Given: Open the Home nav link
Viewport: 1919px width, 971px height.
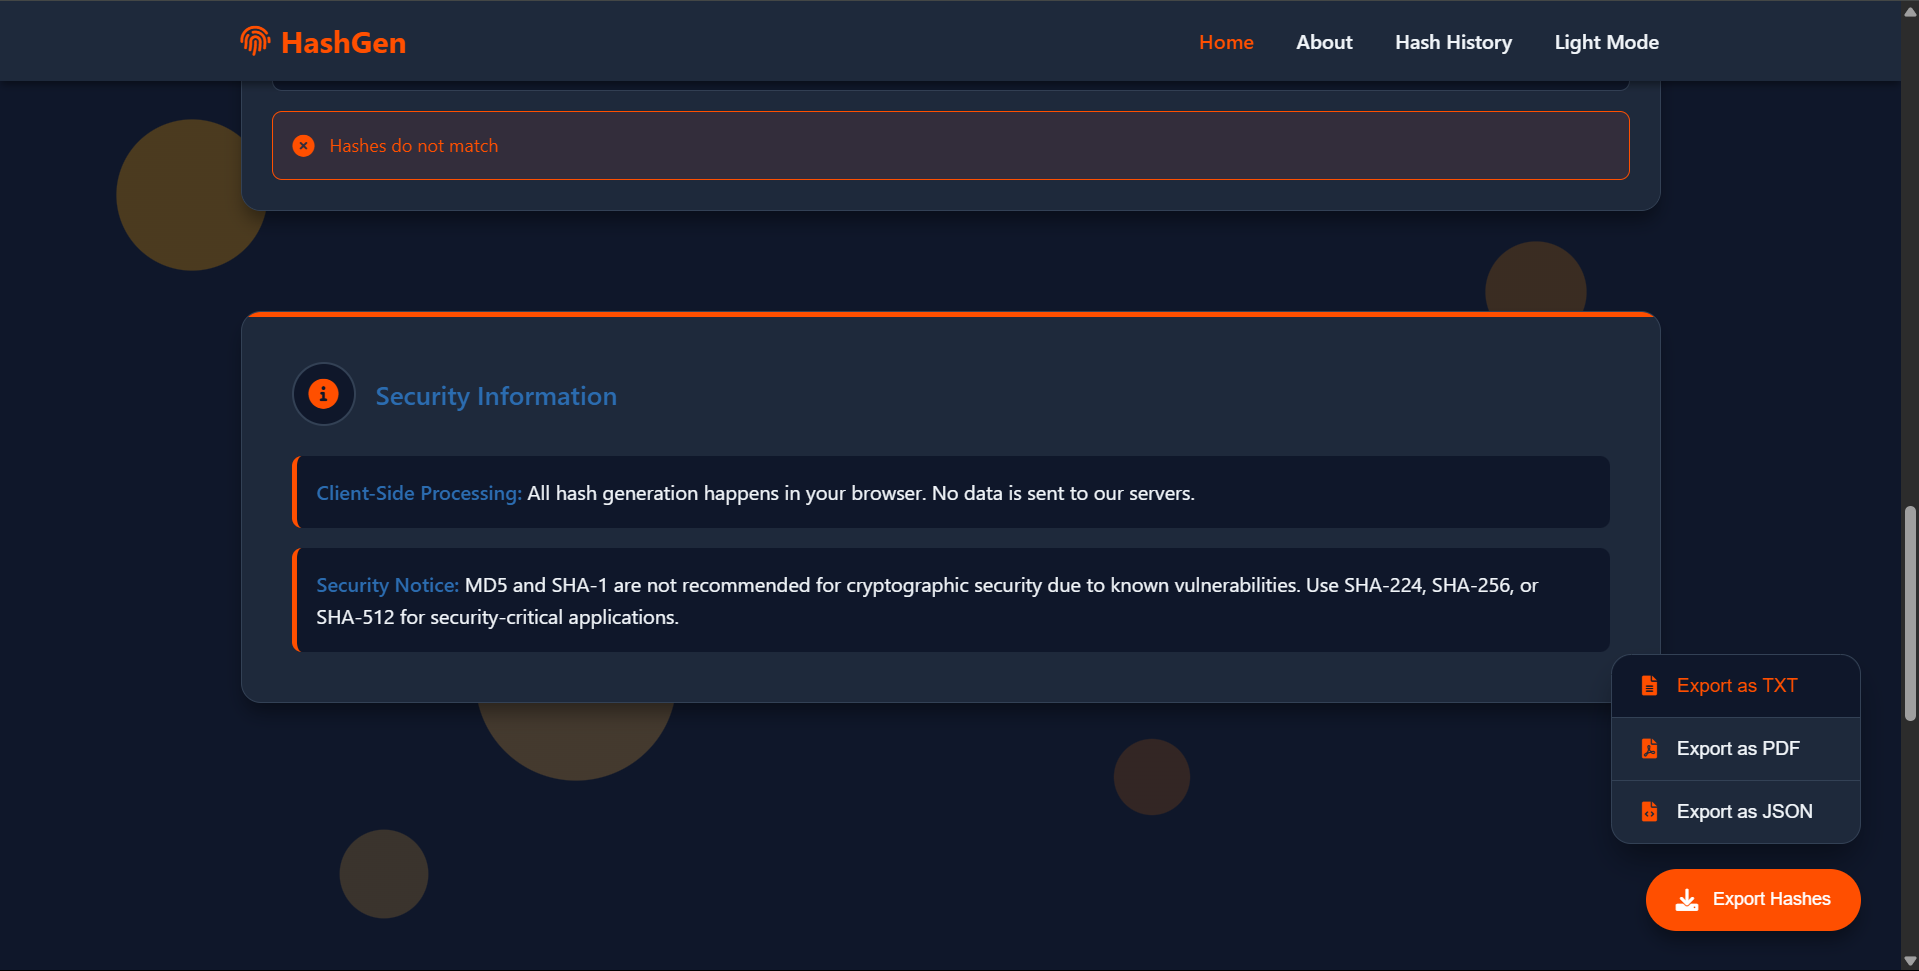Looking at the screenshot, I should click(1226, 42).
